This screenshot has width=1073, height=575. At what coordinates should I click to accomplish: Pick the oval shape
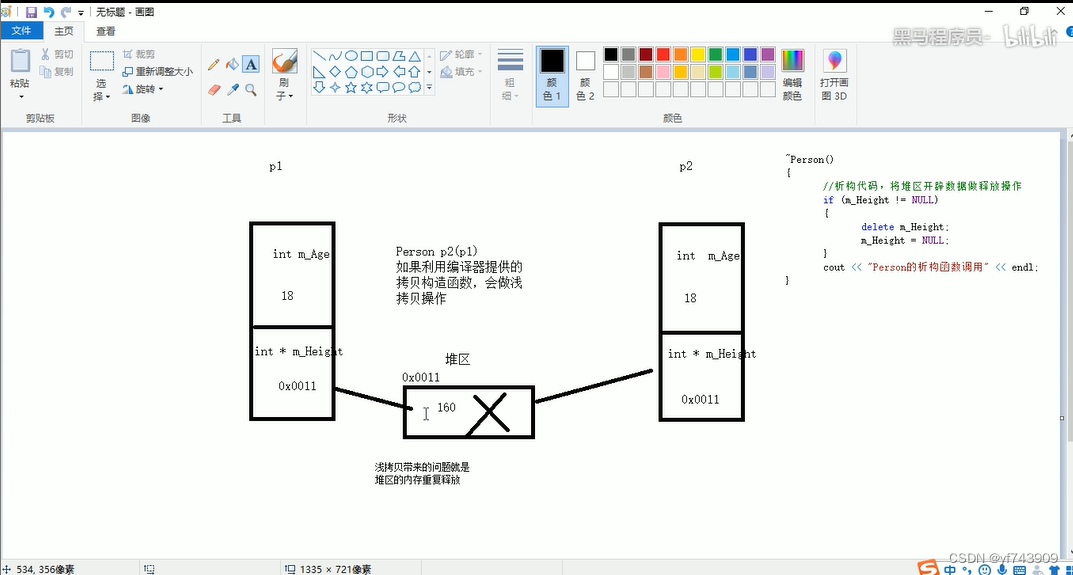click(x=350, y=56)
